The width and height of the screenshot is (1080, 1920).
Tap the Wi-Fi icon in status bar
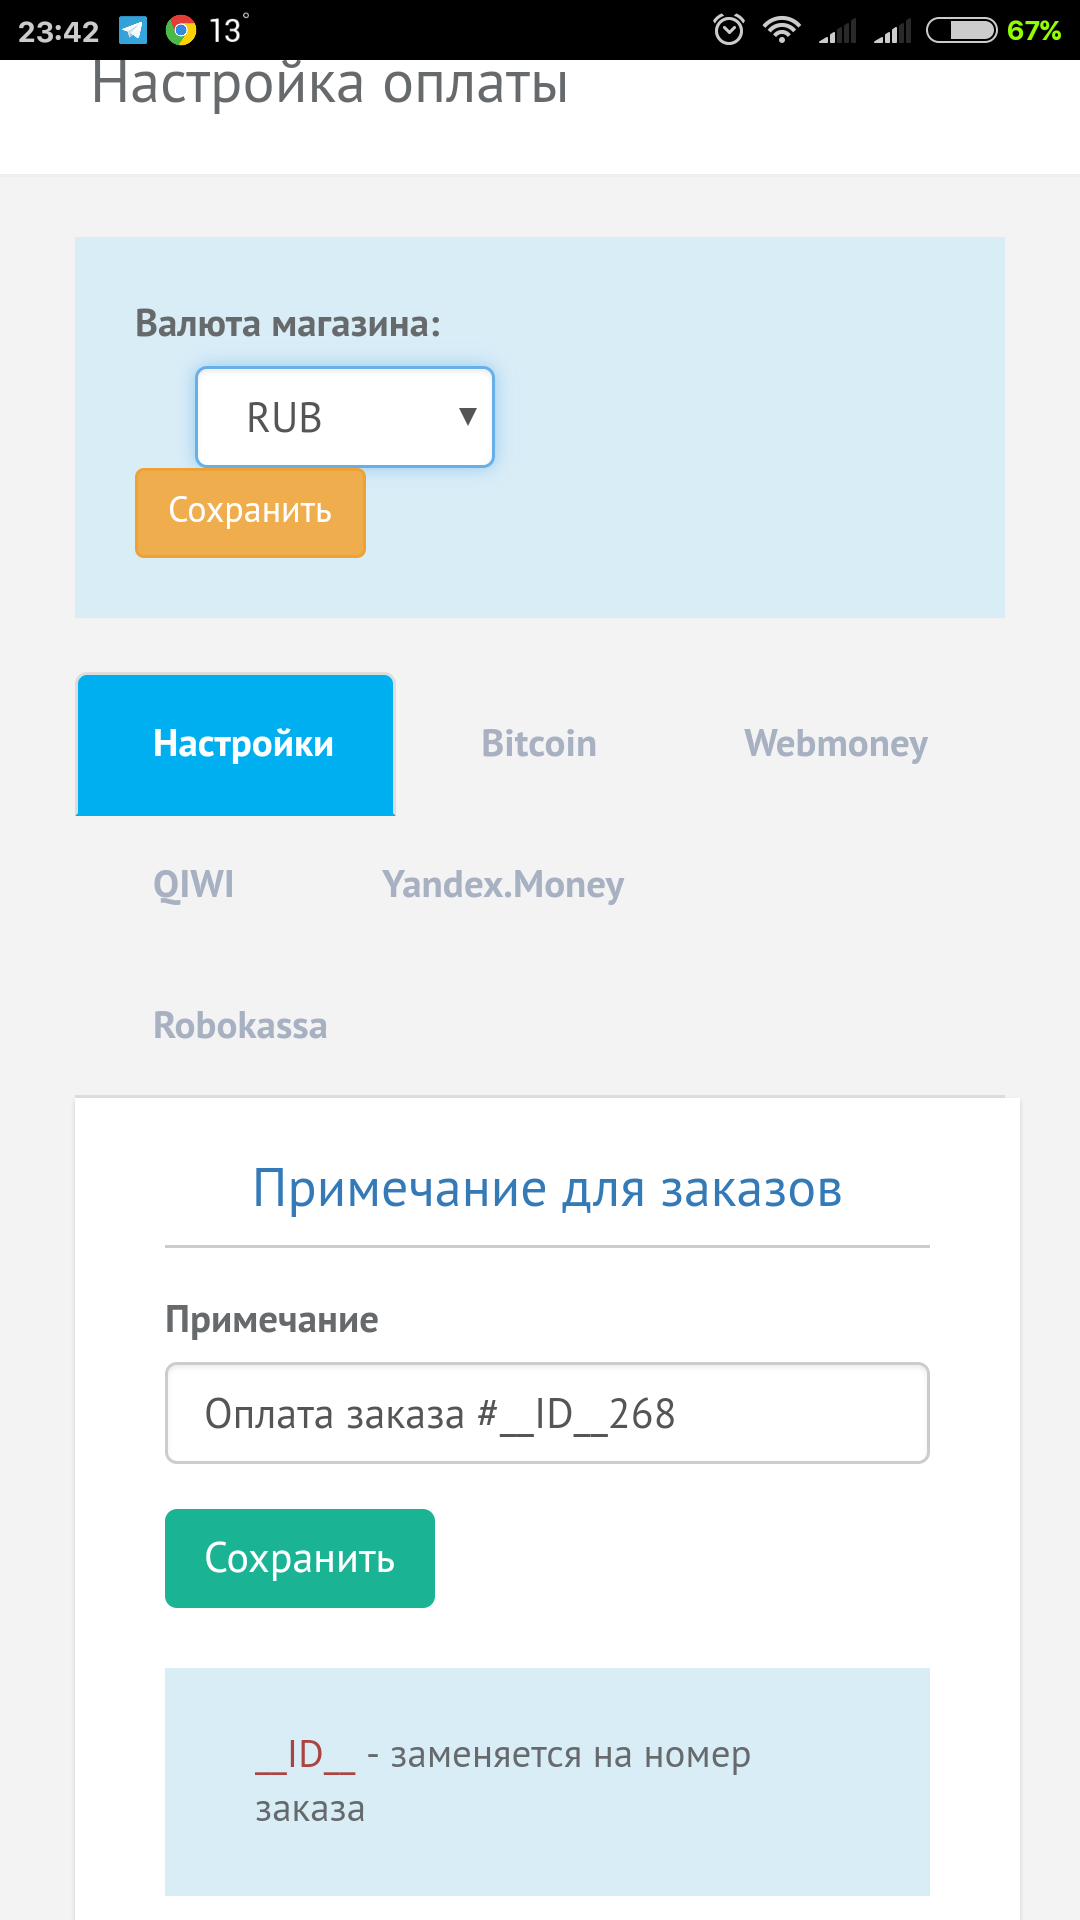point(782,28)
